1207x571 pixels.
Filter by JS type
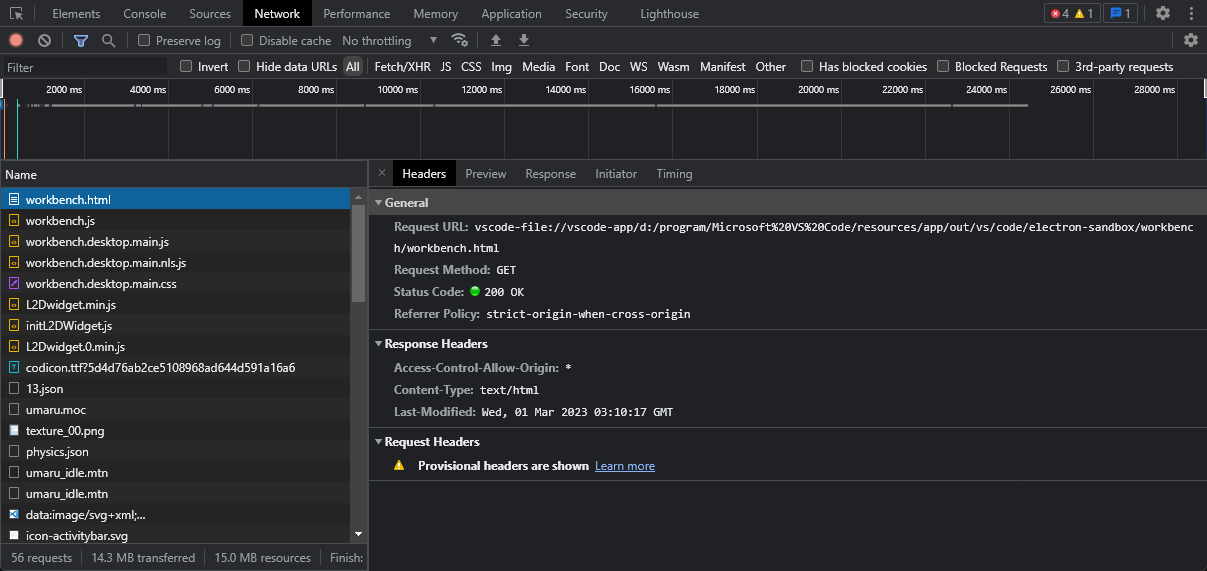coord(446,67)
